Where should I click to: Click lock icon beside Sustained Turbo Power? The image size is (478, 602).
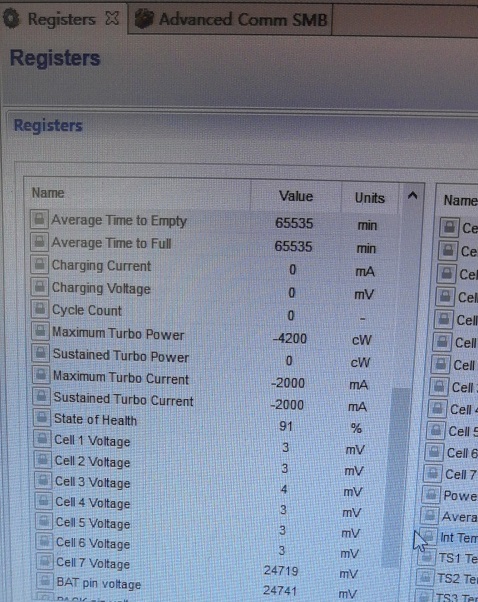pos(41,353)
